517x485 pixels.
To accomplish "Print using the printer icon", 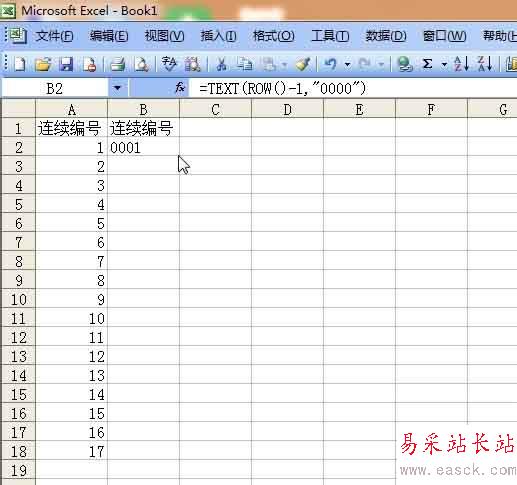I will [117, 64].
